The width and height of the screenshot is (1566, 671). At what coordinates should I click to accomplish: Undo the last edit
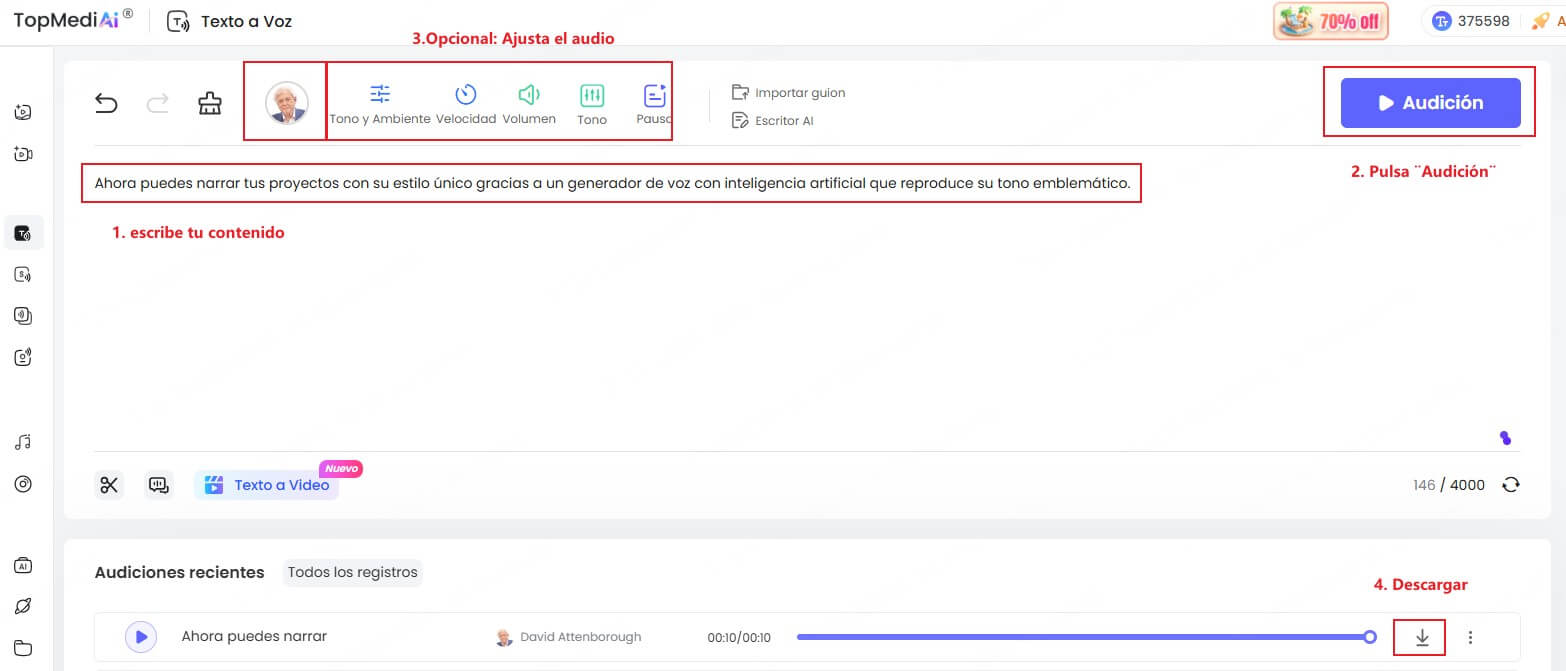(106, 103)
